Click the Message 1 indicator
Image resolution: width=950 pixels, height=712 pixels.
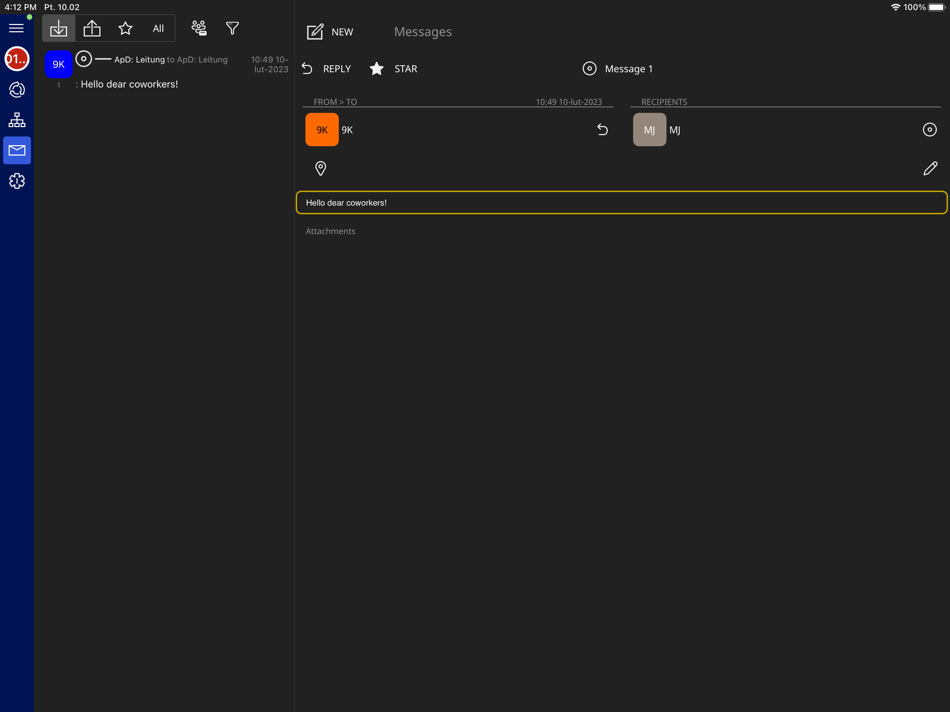[618, 68]
